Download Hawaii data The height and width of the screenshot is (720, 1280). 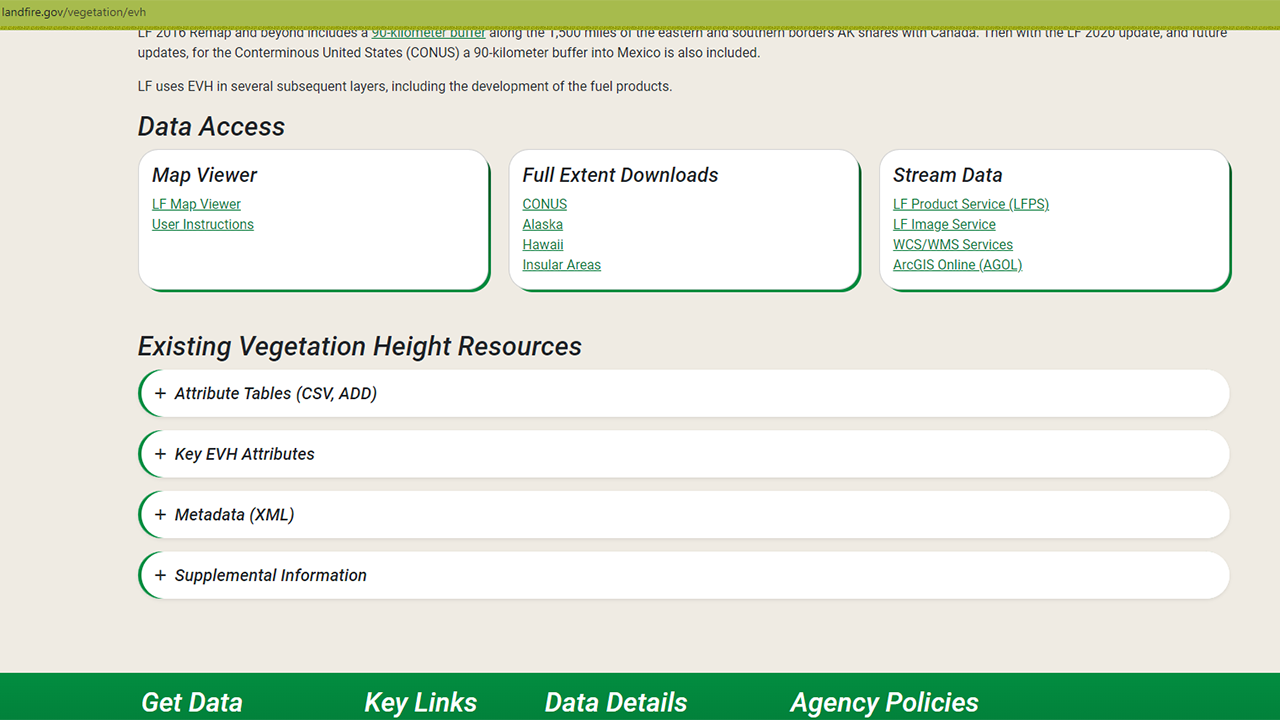pos(542,244)
